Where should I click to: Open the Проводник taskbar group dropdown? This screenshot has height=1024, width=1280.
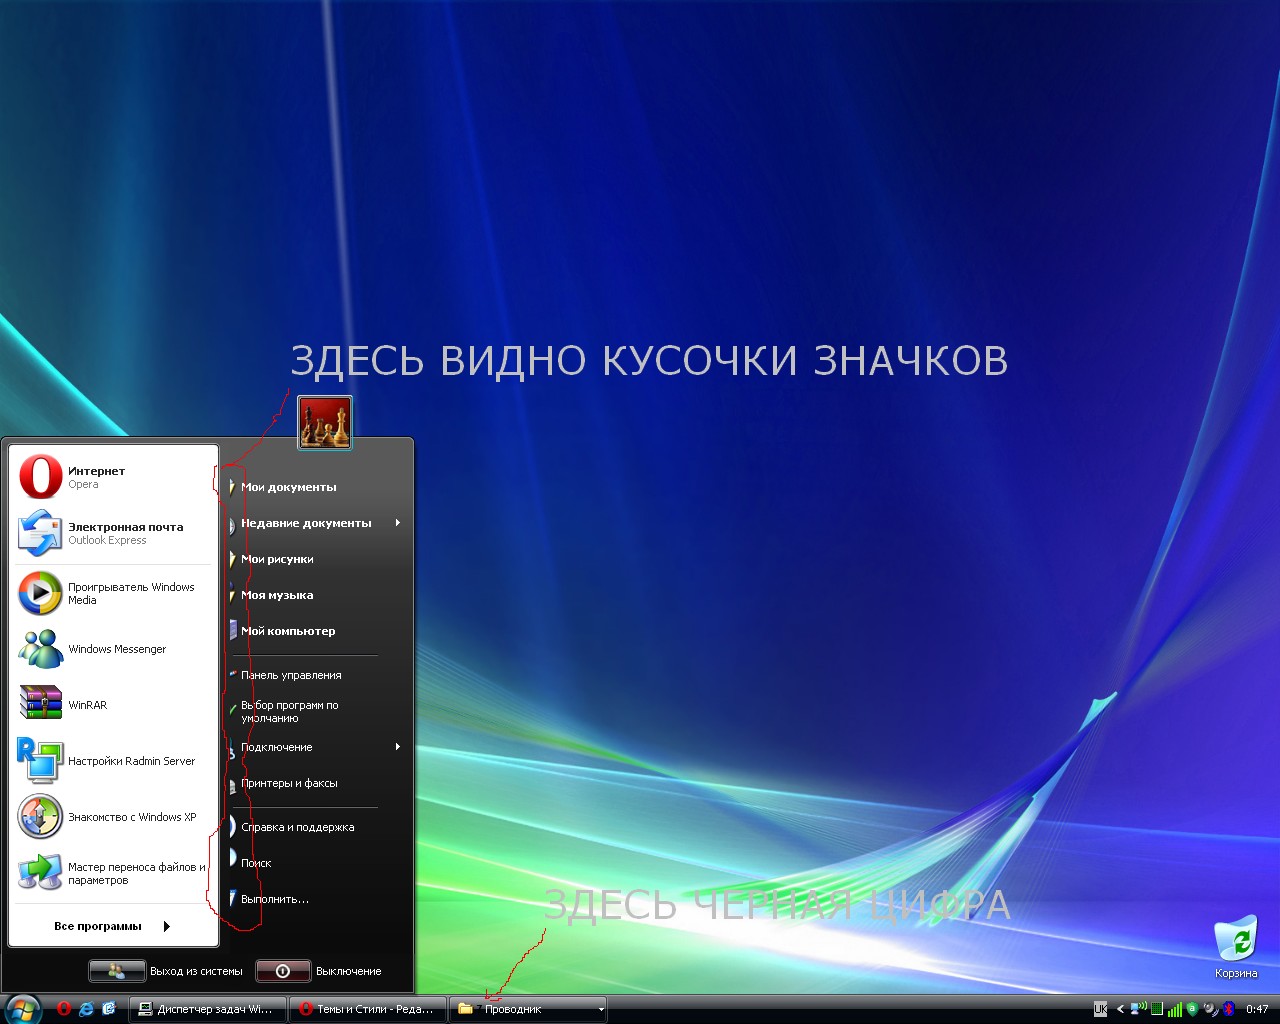(x=601, y=1010)
